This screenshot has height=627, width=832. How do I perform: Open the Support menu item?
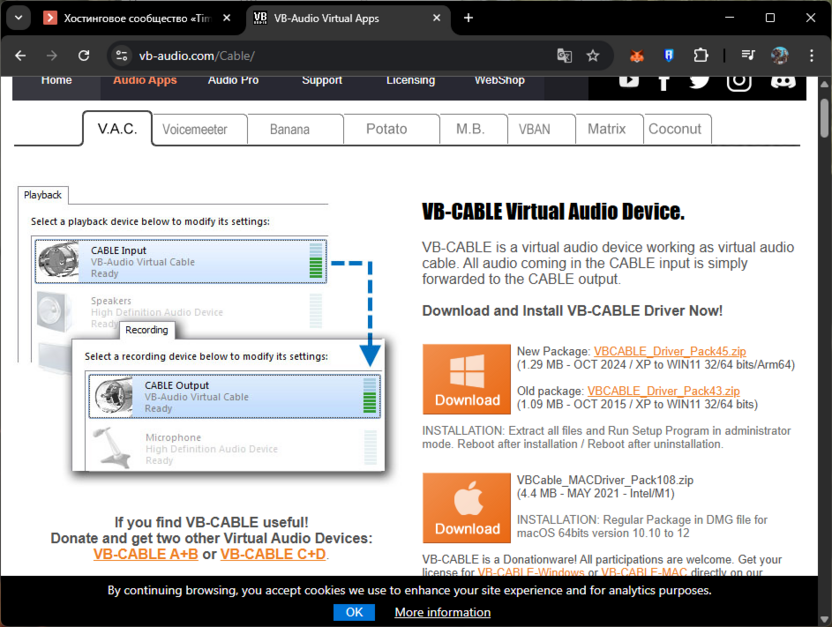(322, 81)
